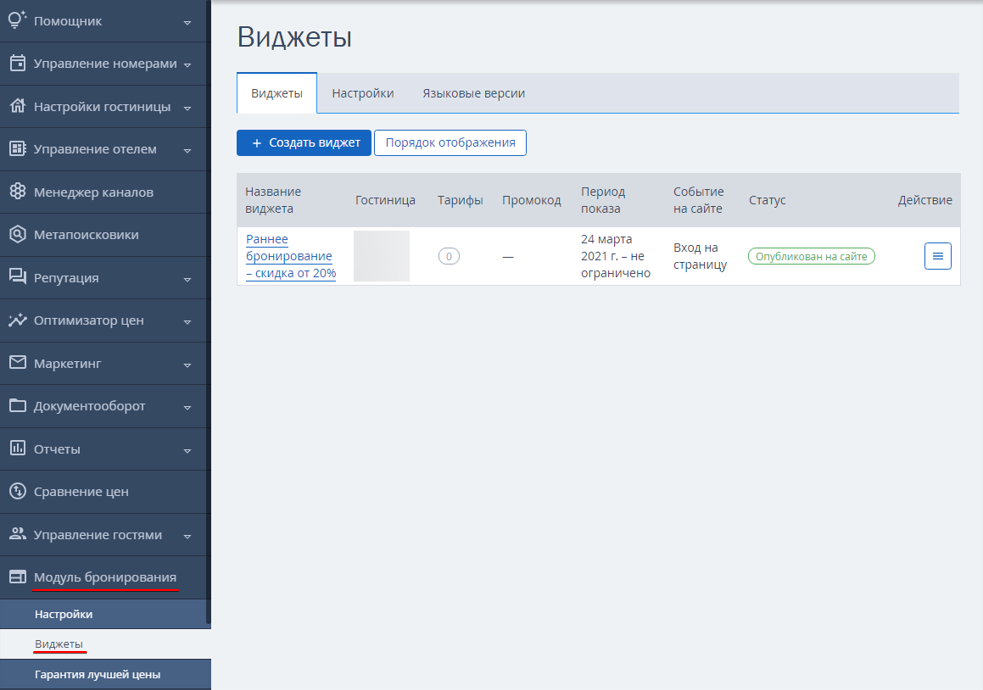
Task: Click the Виджеты page heading
Action: click(294, 37)
